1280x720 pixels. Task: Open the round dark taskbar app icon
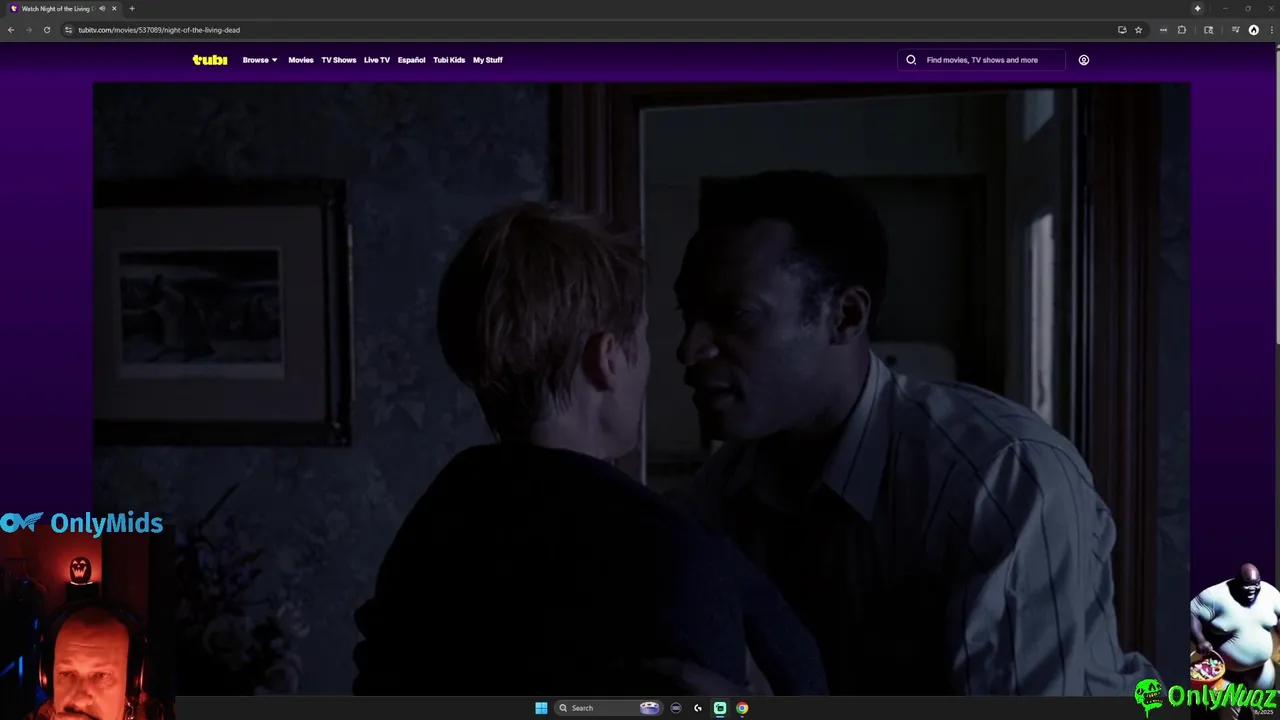coord(676,708)
